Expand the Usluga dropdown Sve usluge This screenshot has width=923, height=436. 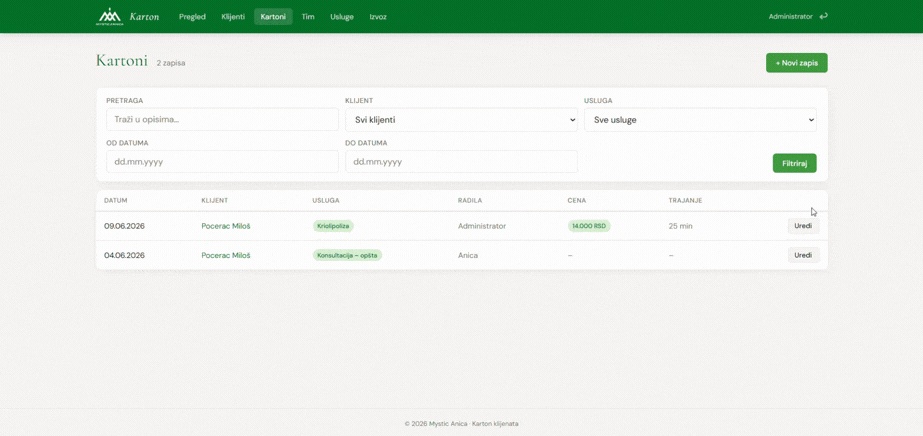[x=700, y=119]
